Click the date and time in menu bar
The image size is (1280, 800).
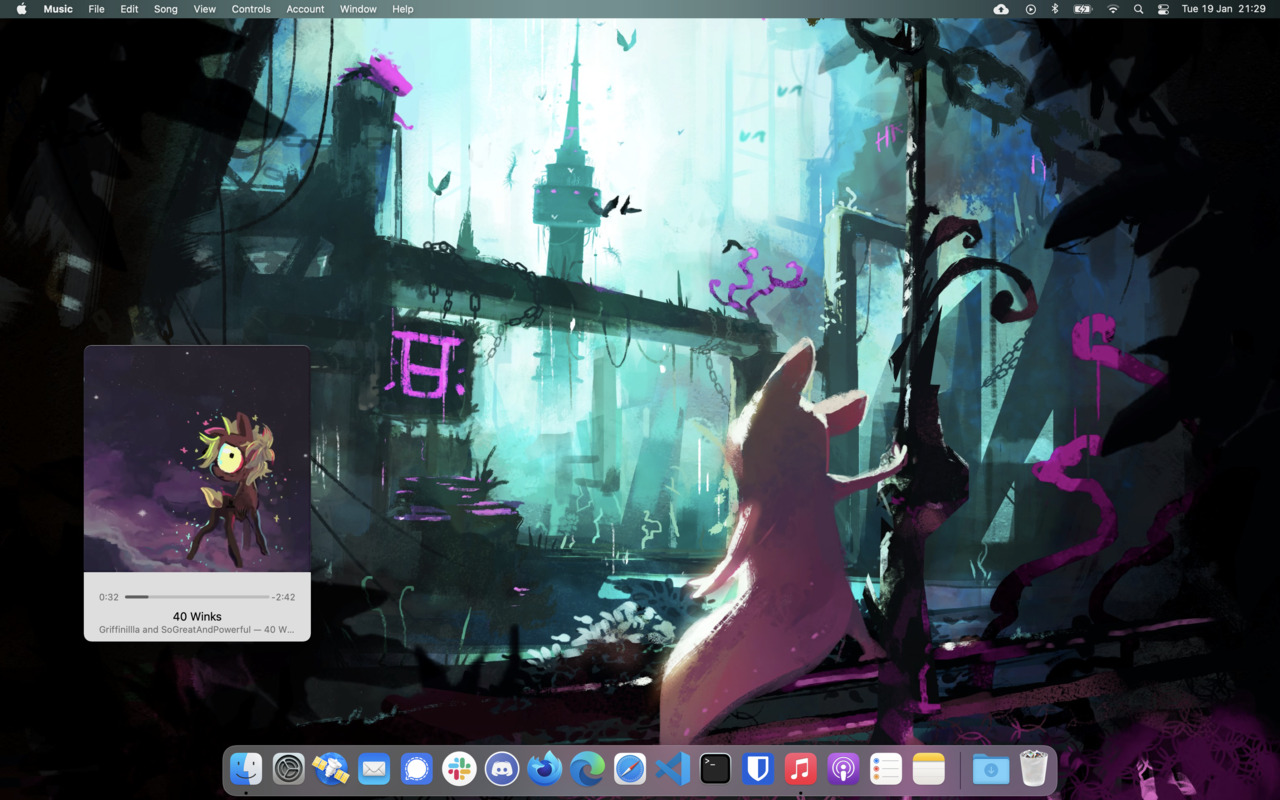[x=1224, y=9]
